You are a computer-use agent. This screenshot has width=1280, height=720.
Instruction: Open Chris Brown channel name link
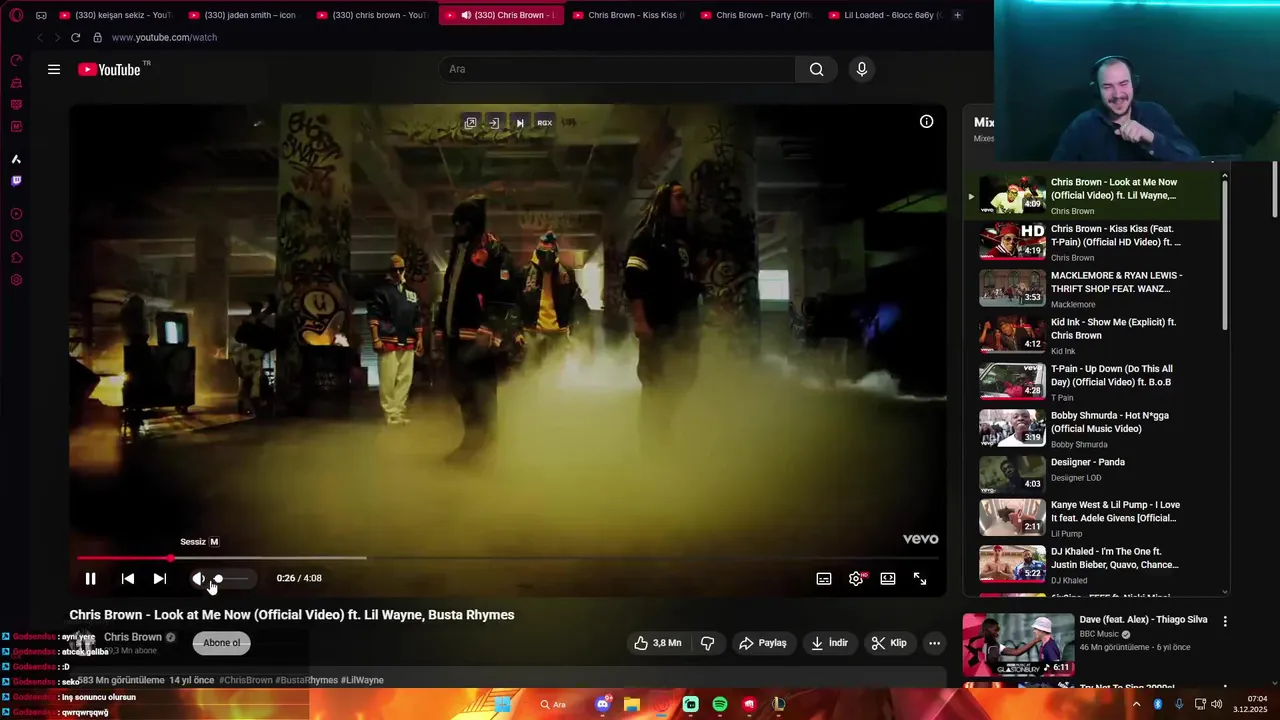pos(133,637)
